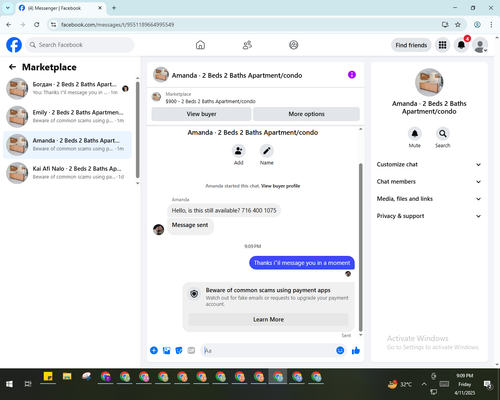
Task: Mute the conversation bell icon
Action: (x=415, y=134)
